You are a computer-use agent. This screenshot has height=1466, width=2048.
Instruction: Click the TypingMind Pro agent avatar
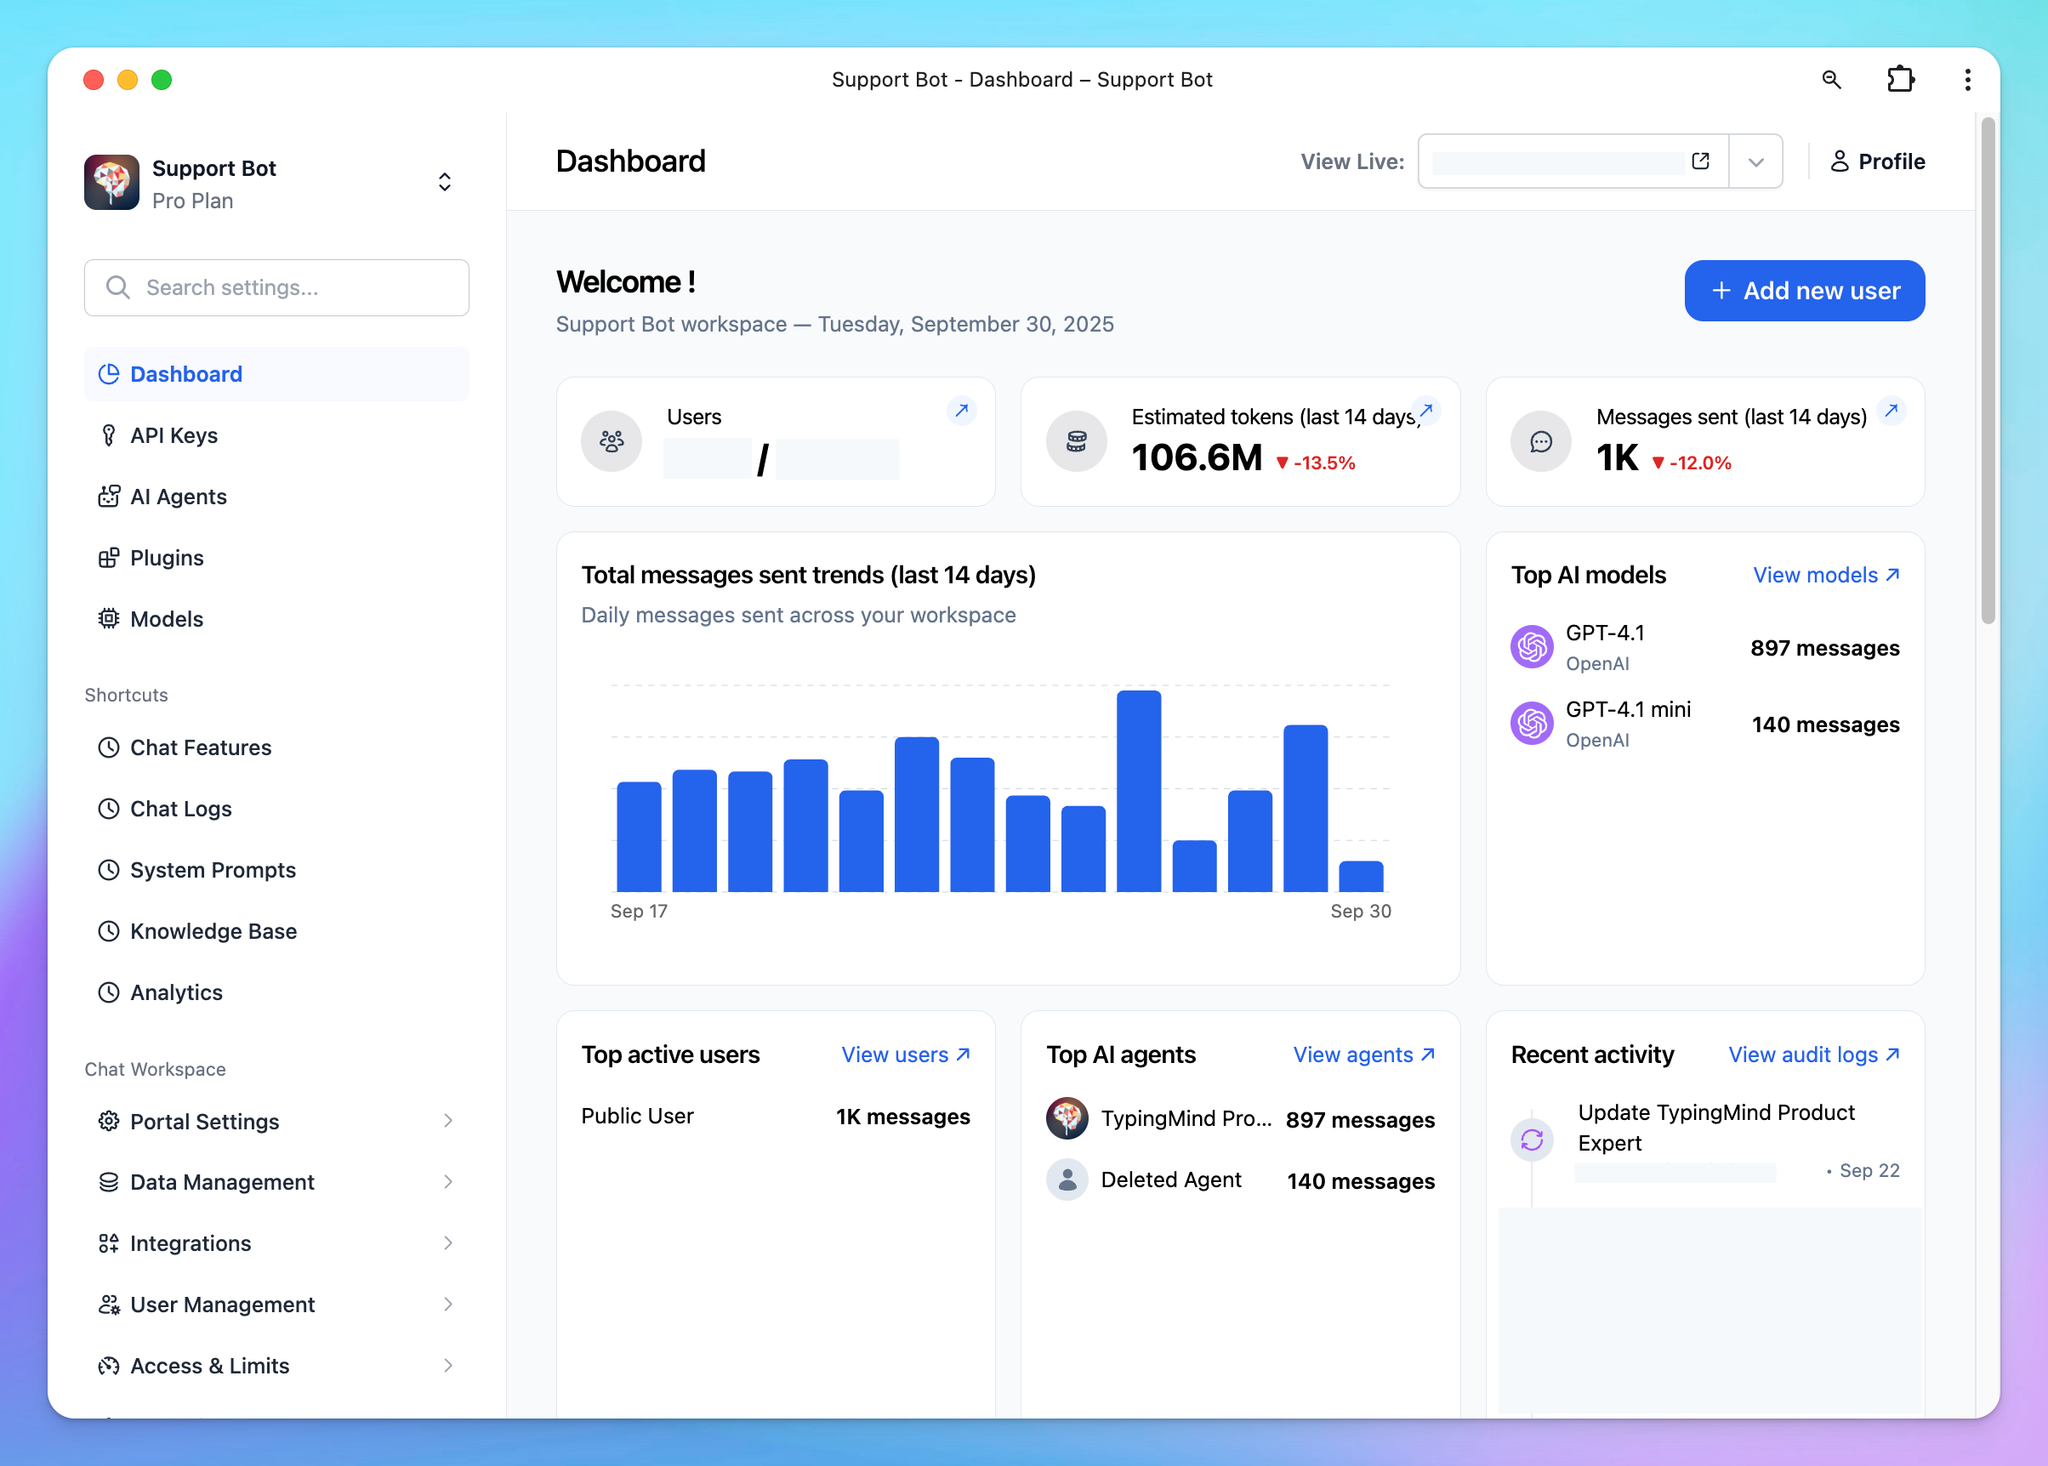coord(1067,1118)
